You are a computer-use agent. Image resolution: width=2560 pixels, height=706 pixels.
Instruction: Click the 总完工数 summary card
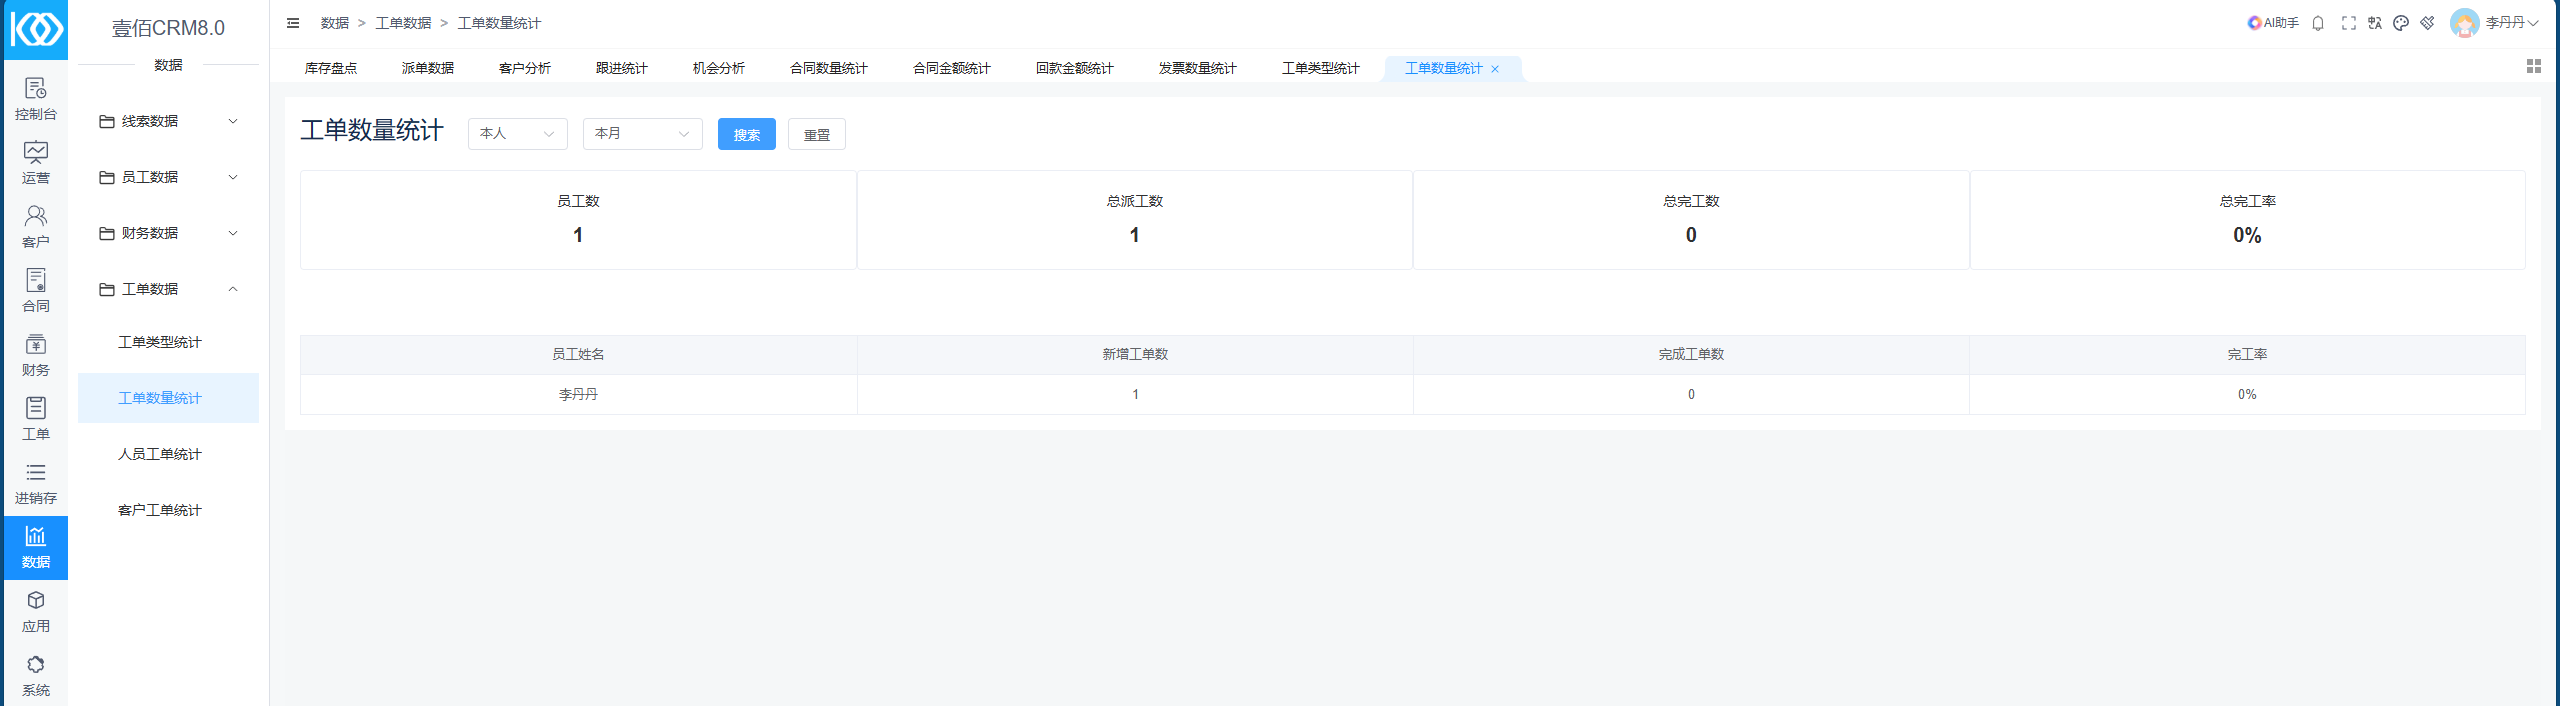pos(1691,220)
